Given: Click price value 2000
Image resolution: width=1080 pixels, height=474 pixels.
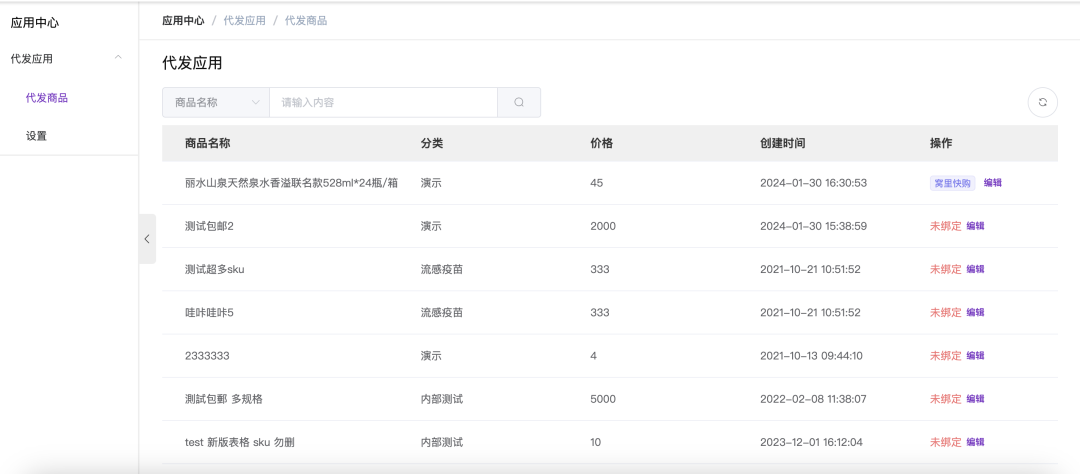Looking at the screenshot, I should point(603,226).
